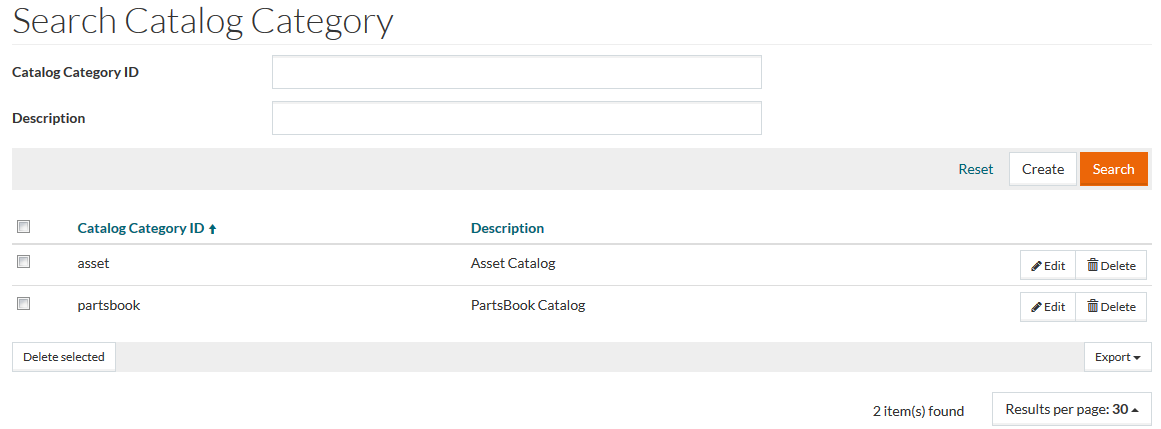Click the PartsBook Catalog description text

527,306
